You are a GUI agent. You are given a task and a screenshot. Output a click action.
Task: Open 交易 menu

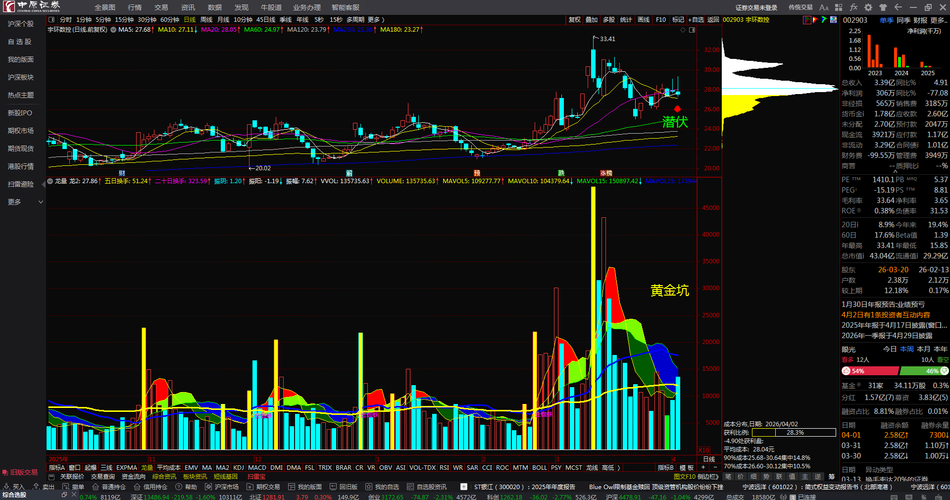161,7
